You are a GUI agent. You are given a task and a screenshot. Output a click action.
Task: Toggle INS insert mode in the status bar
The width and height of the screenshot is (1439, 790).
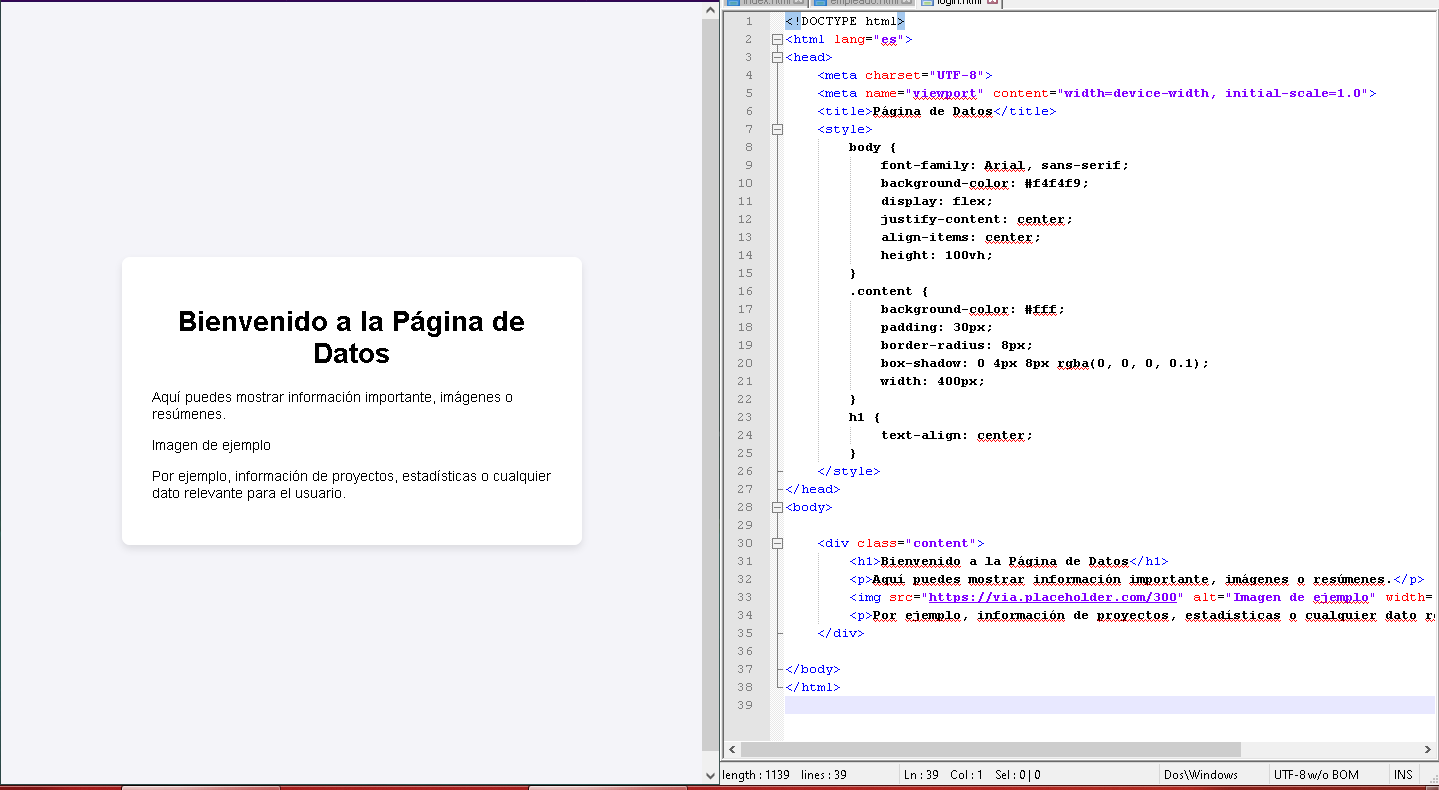pos(1404,775)
